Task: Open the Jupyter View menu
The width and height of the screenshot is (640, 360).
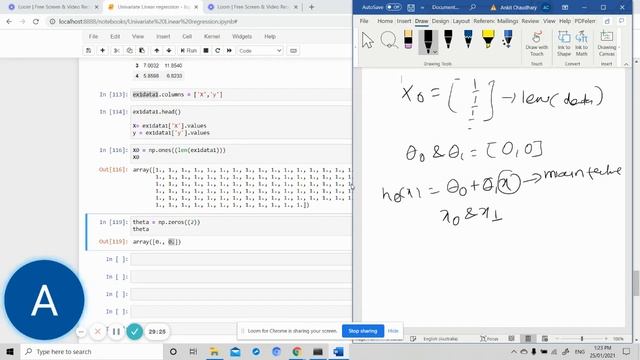Action: [138, 36]
